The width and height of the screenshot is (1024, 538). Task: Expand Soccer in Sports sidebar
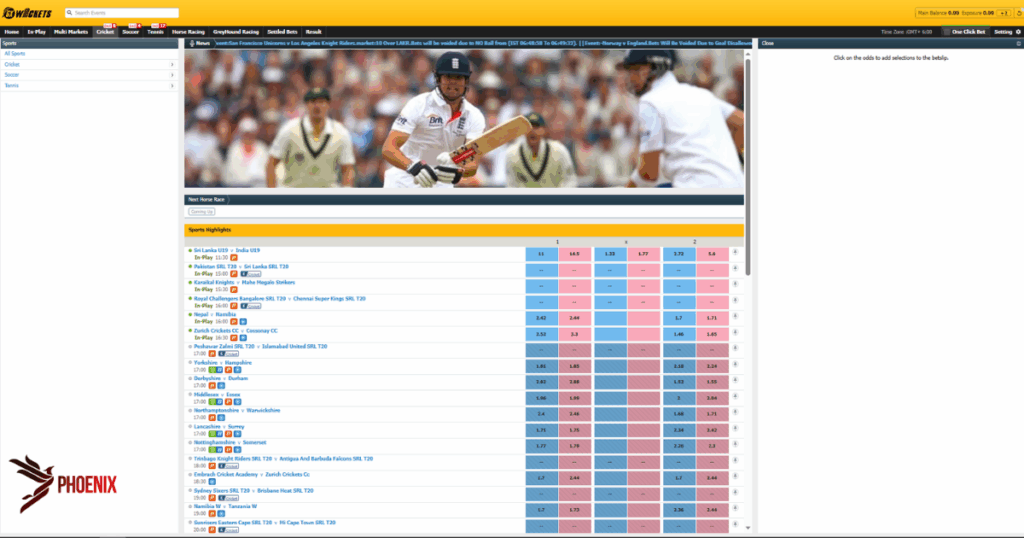(172, 75)
